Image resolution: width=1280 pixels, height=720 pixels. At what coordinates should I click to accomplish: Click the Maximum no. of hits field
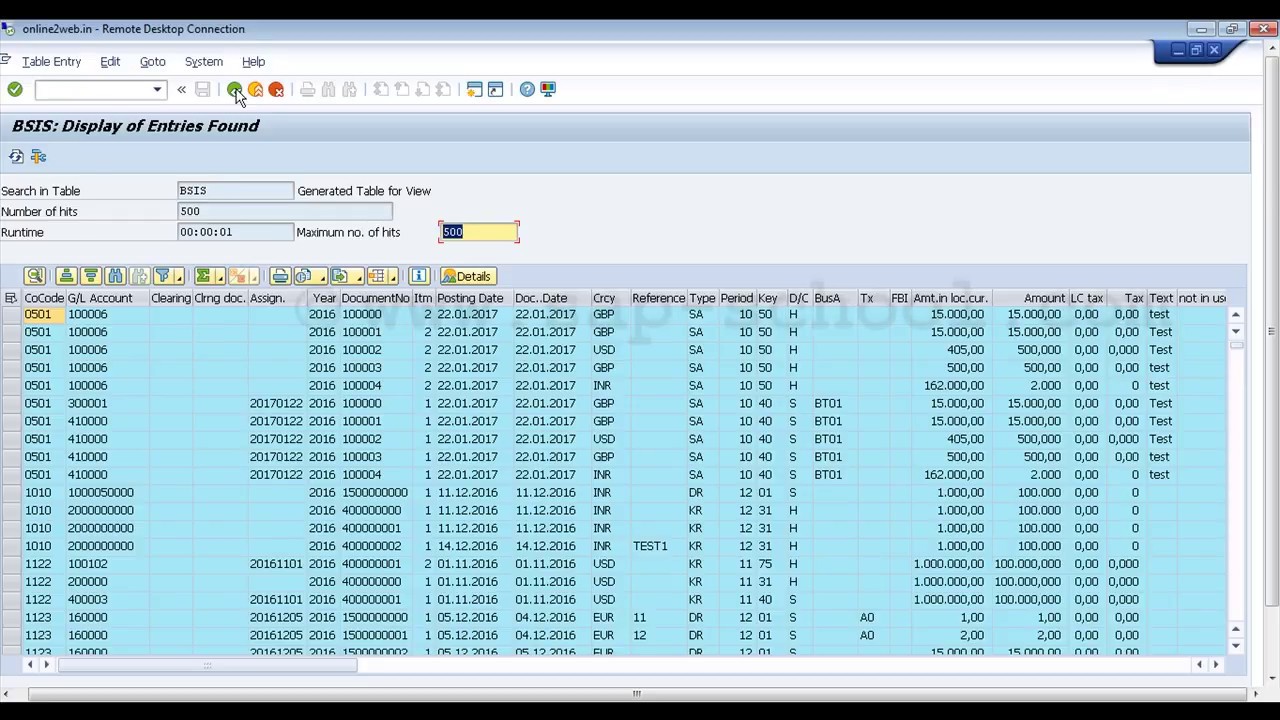coord(479,232)
